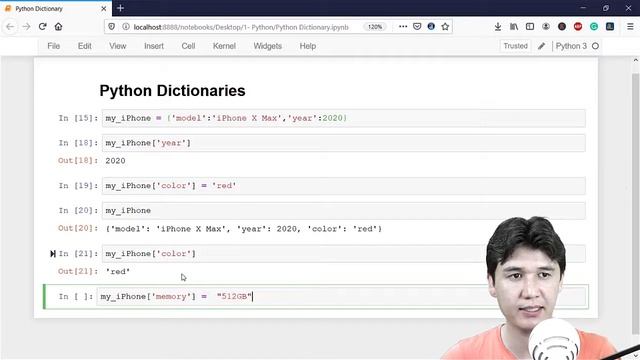The image size is (640, 360).
Task: Click the Grammarly extension icon
Action: 594,27
